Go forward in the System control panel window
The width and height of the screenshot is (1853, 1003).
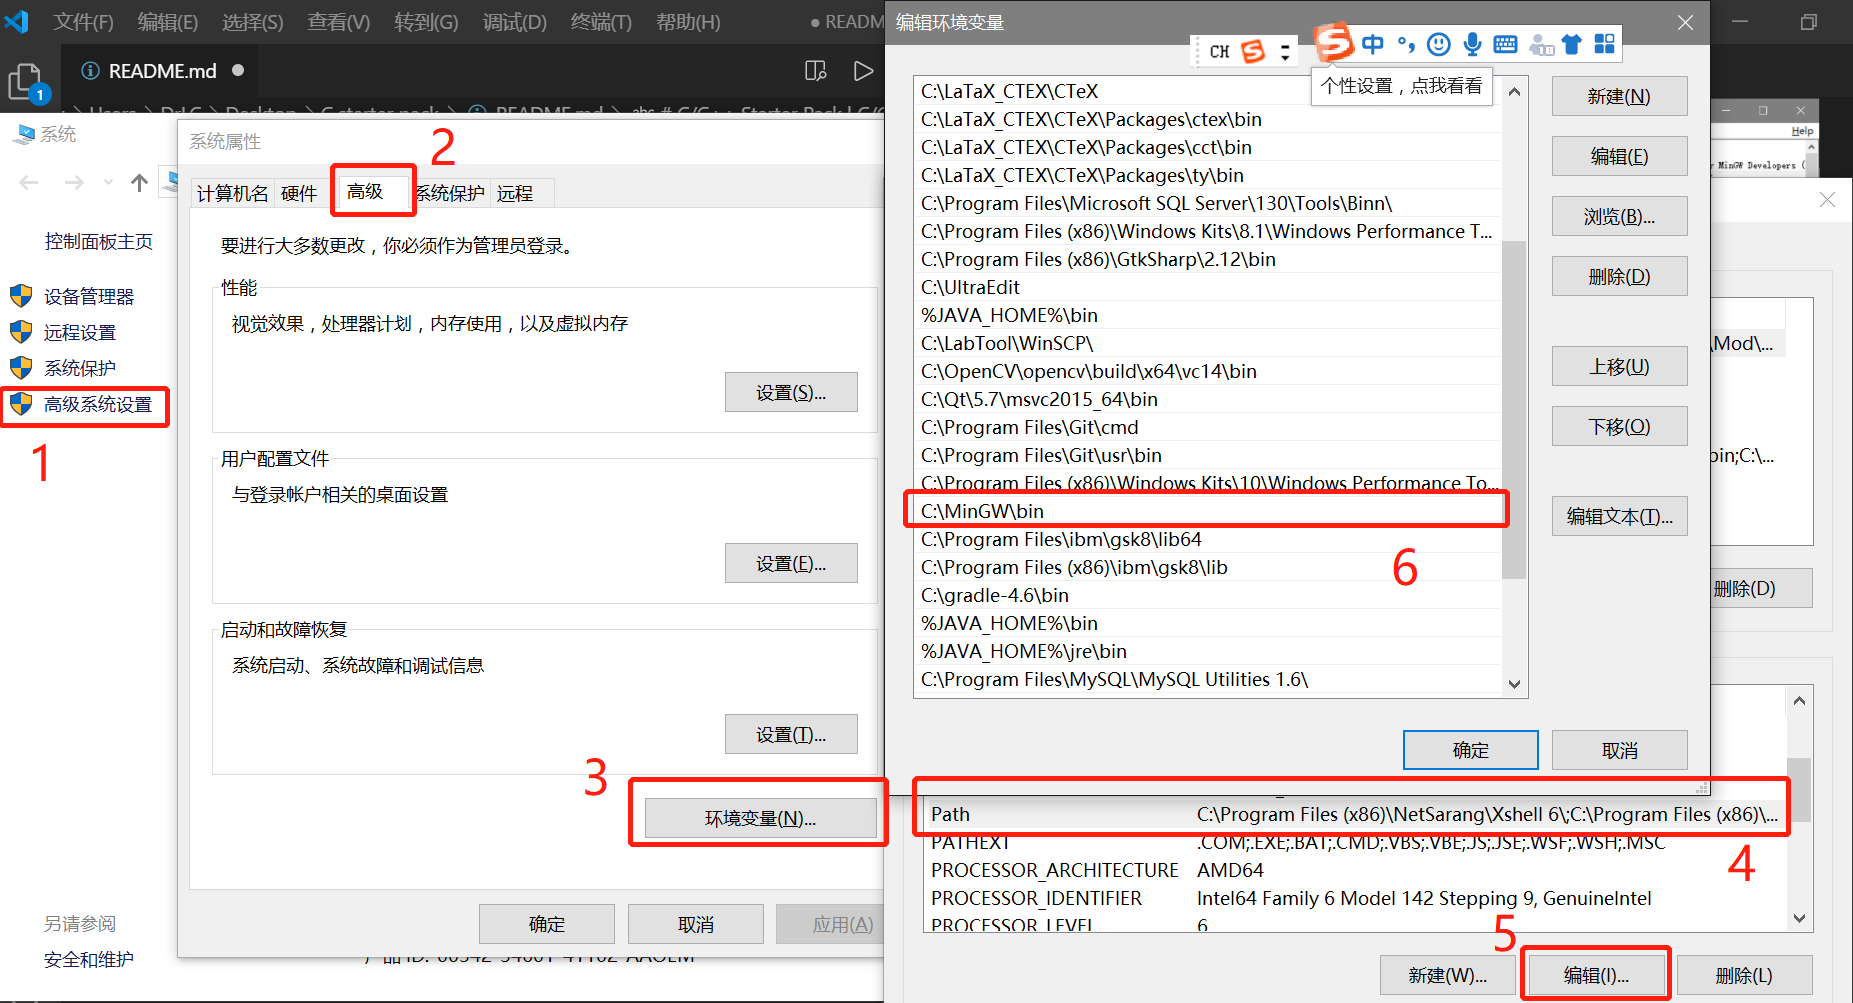point(74,182)
